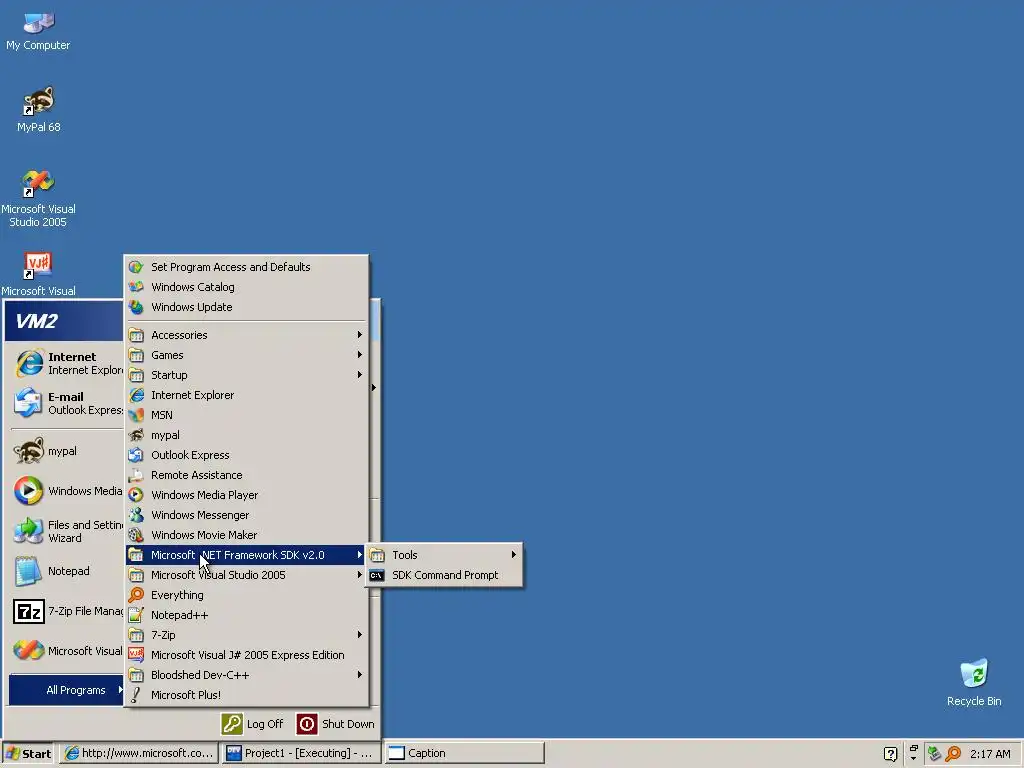Click the MSN butterfly icon
Screen dimensions: 1024x768
tap(136, 415)
